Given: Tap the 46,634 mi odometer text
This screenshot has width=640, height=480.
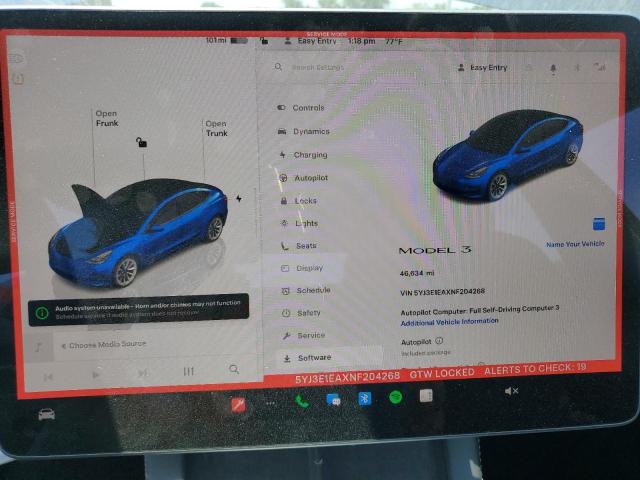Looking at the screenshot, I should coord(417,273).
